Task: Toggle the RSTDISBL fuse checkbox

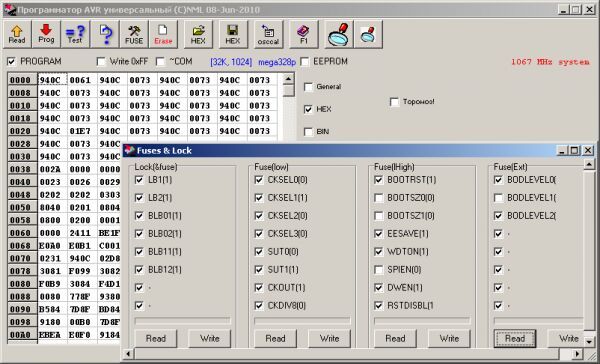Action: coord(379,305)
